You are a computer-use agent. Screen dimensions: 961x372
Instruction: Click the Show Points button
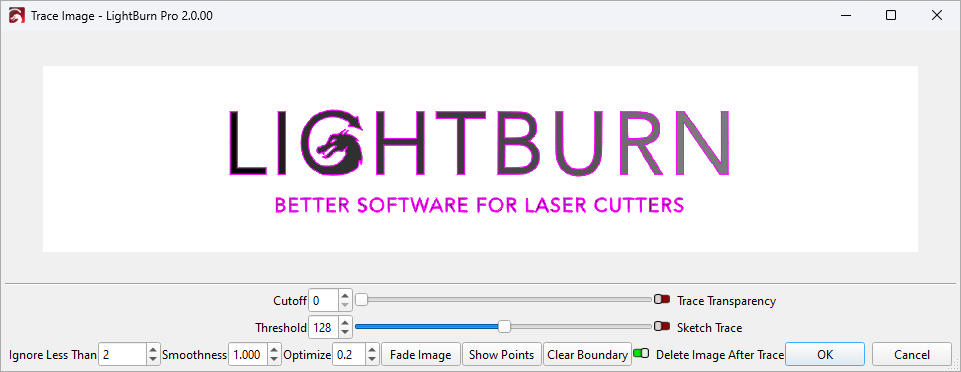(x=501, y=355)
